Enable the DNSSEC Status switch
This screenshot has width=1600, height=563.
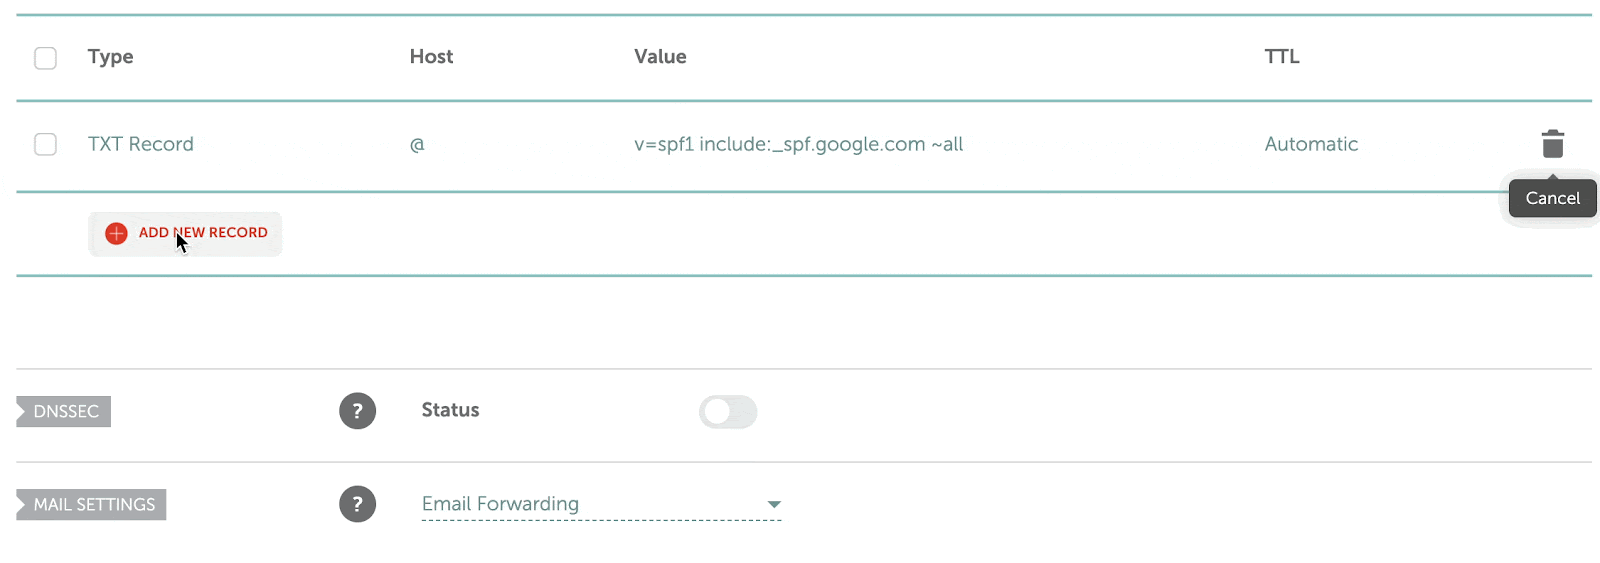[x=728, y=411]
